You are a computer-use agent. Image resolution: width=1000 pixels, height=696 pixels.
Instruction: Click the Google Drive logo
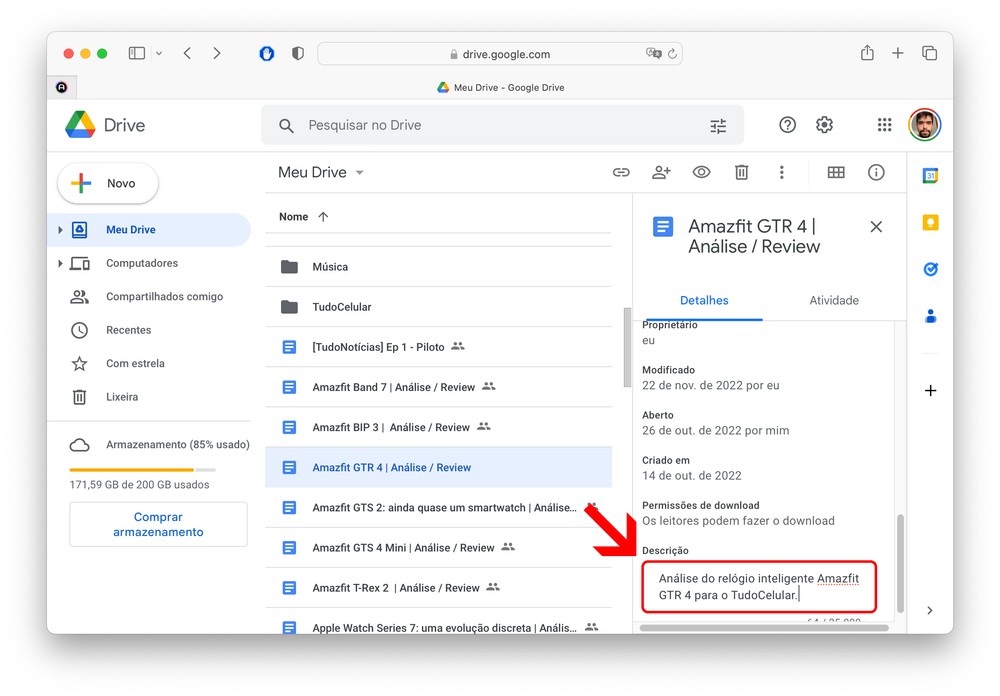pos(80,124)
